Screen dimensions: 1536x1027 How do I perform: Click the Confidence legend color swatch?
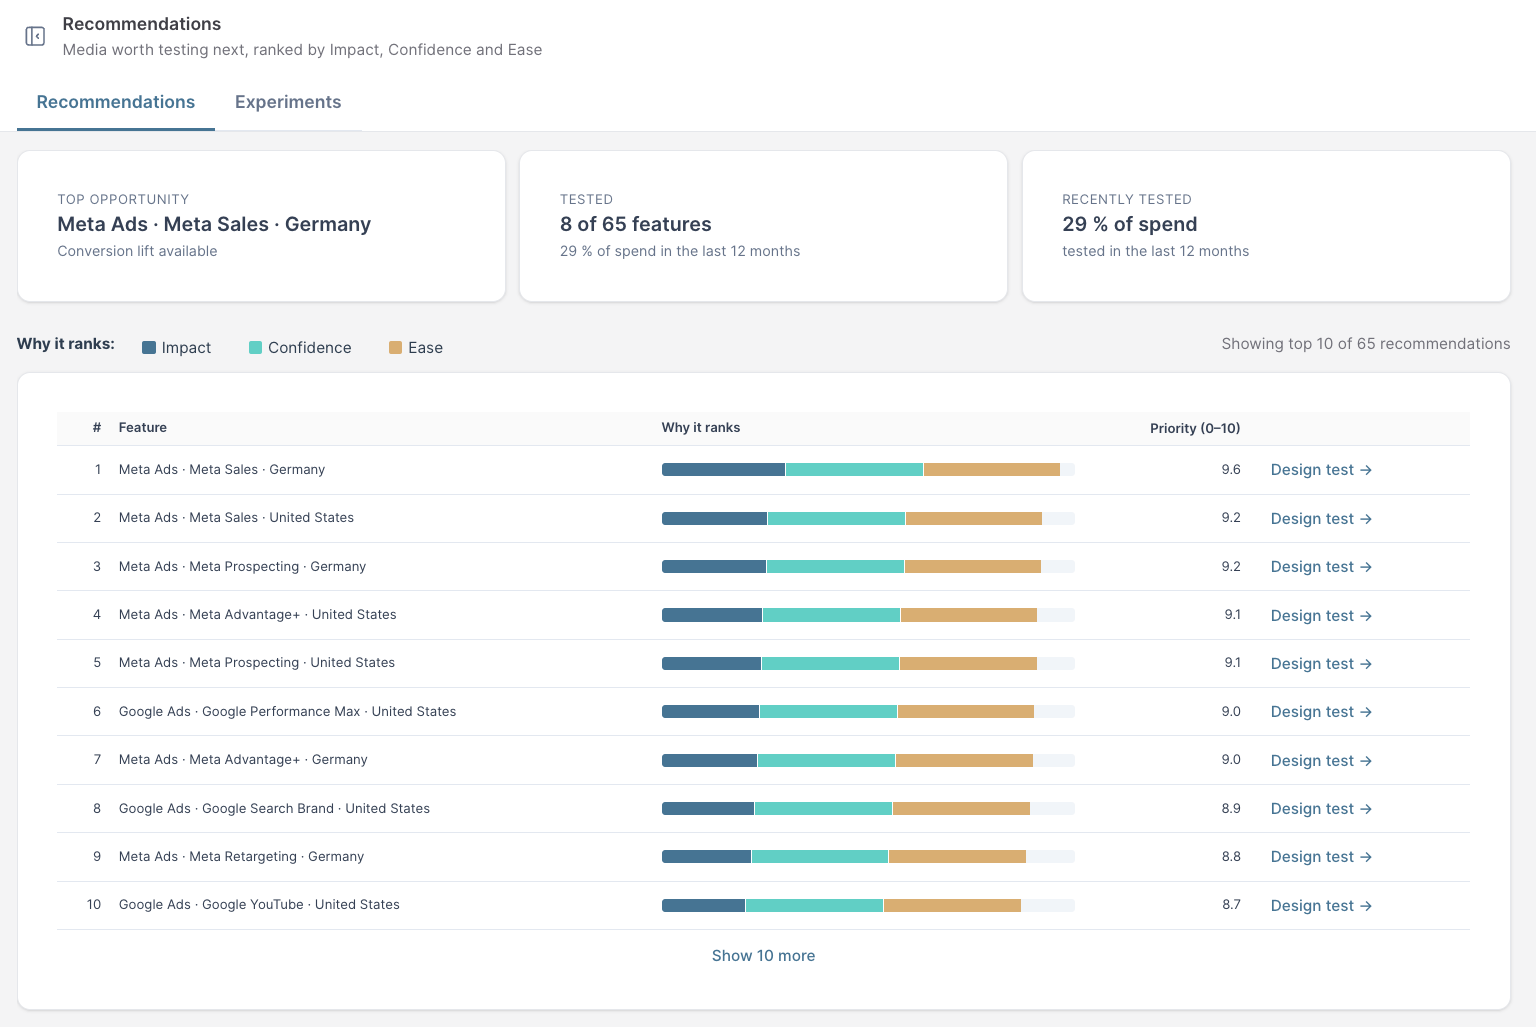click(255, 348)
